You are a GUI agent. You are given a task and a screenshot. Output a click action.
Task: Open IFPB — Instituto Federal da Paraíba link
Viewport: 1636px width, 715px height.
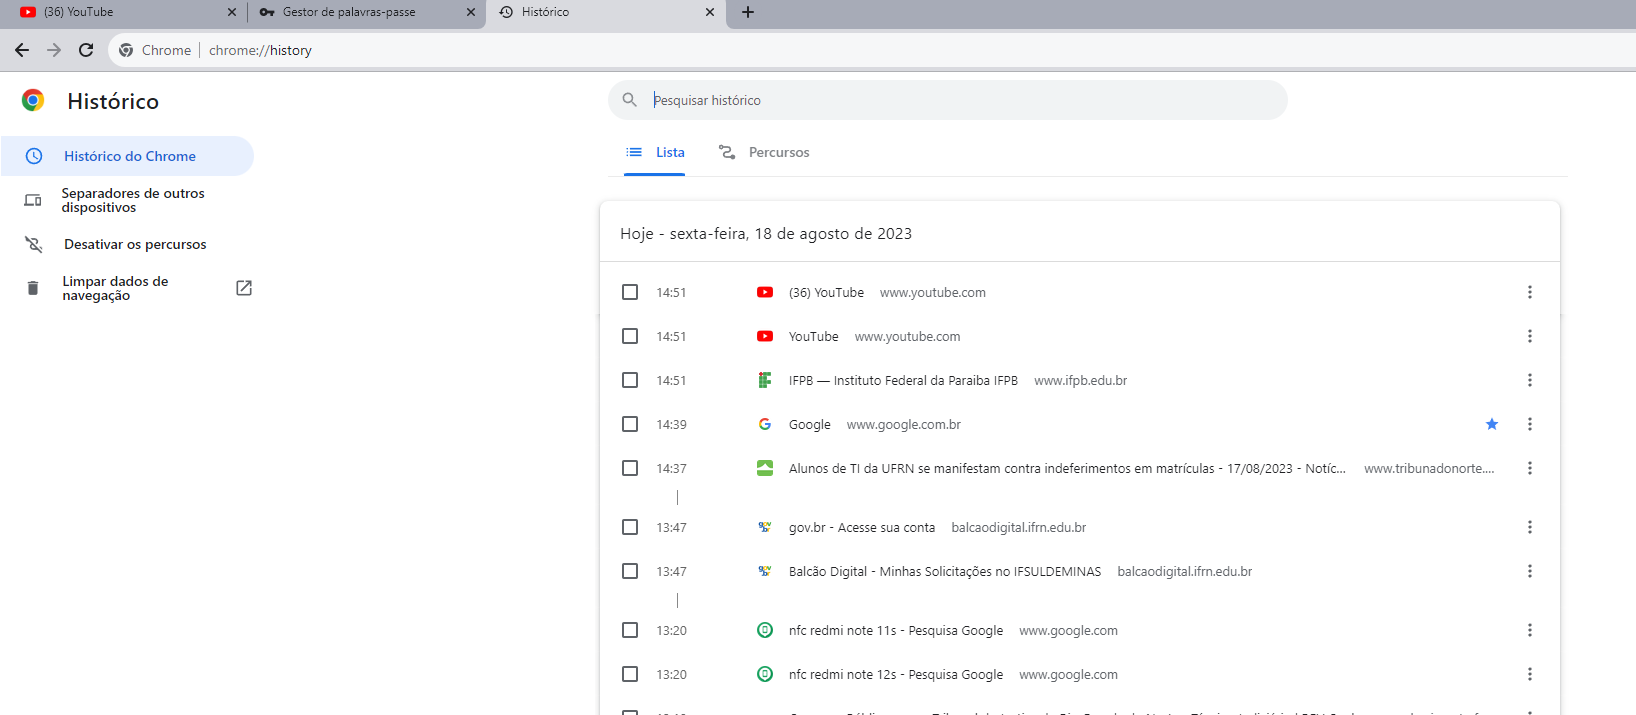point(903,380)
